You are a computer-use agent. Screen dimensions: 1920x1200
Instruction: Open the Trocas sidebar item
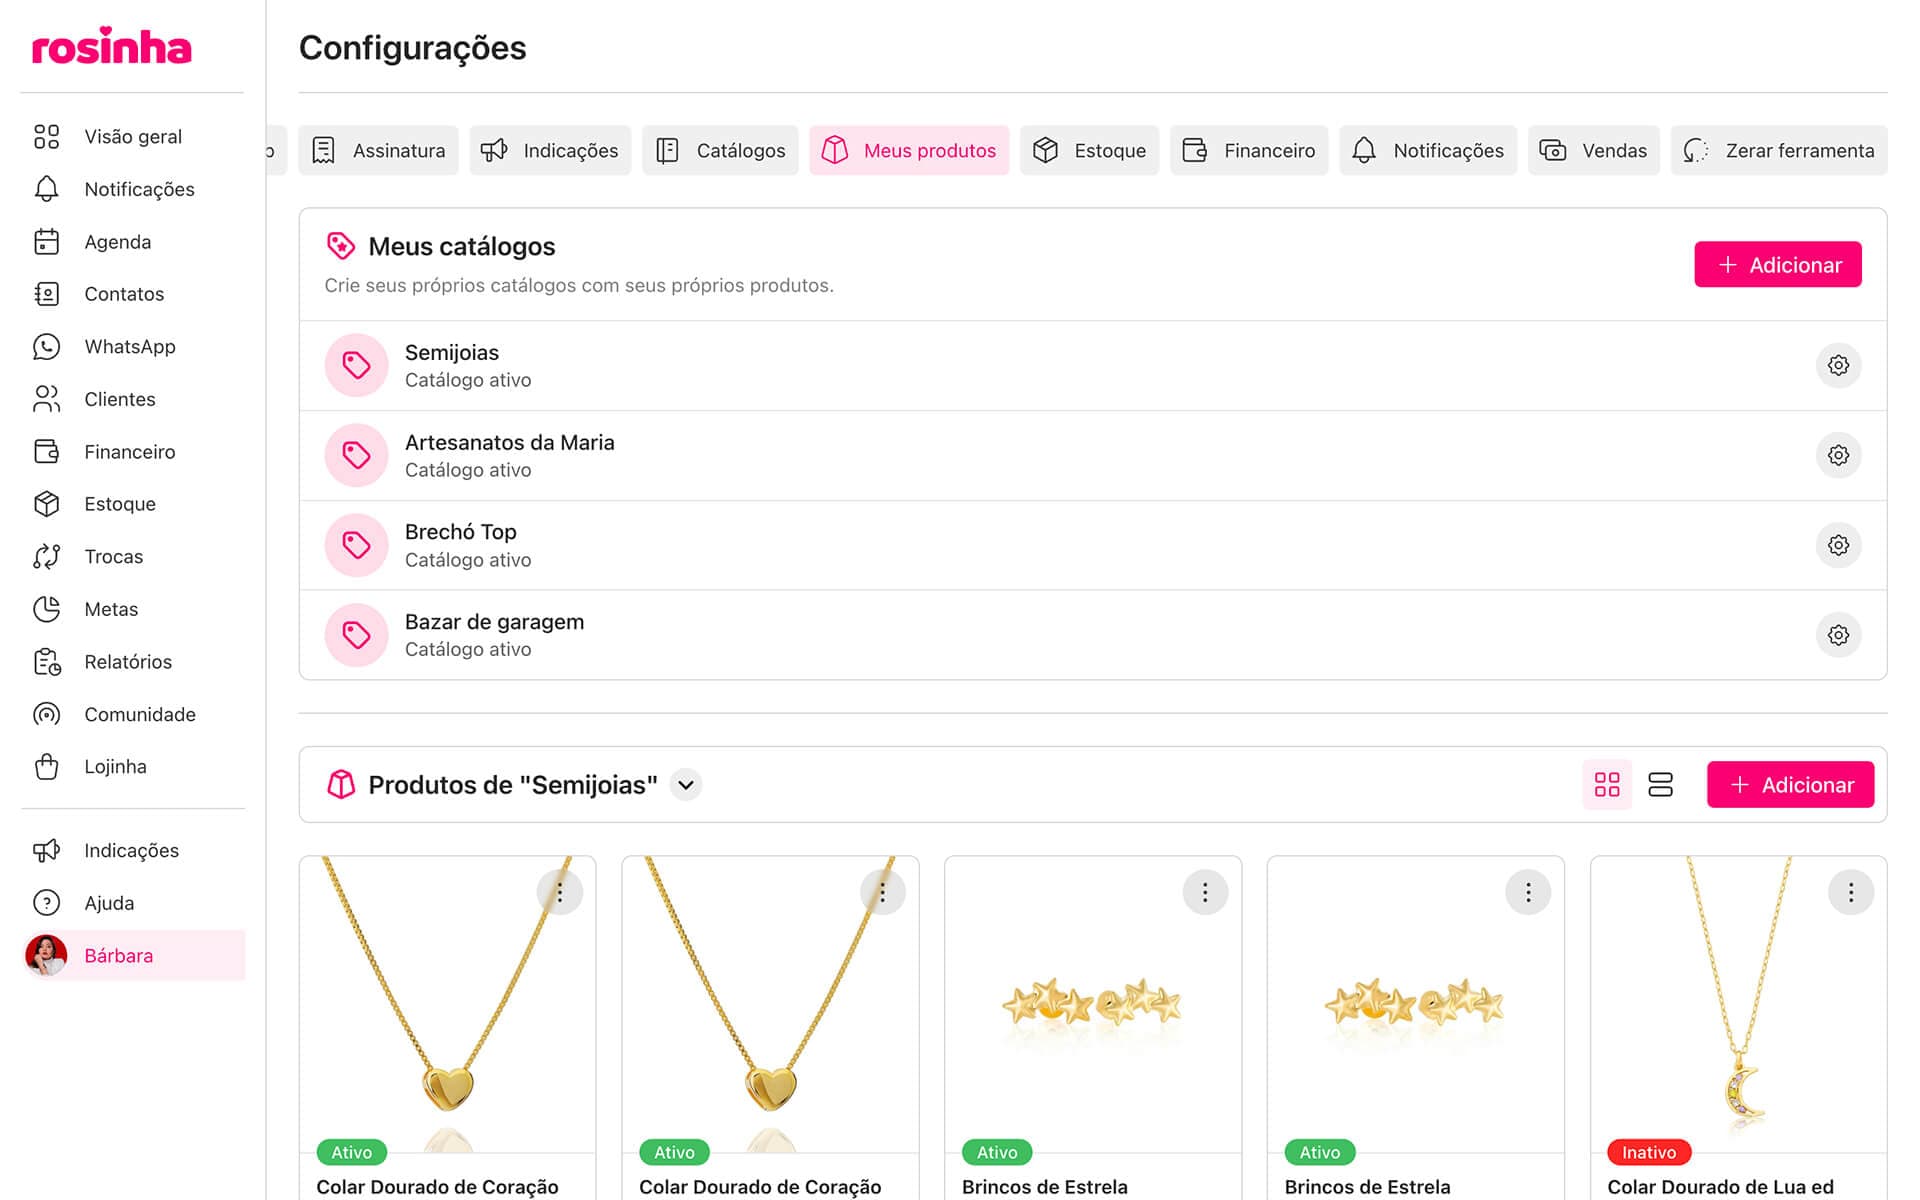tap(113, 556)
